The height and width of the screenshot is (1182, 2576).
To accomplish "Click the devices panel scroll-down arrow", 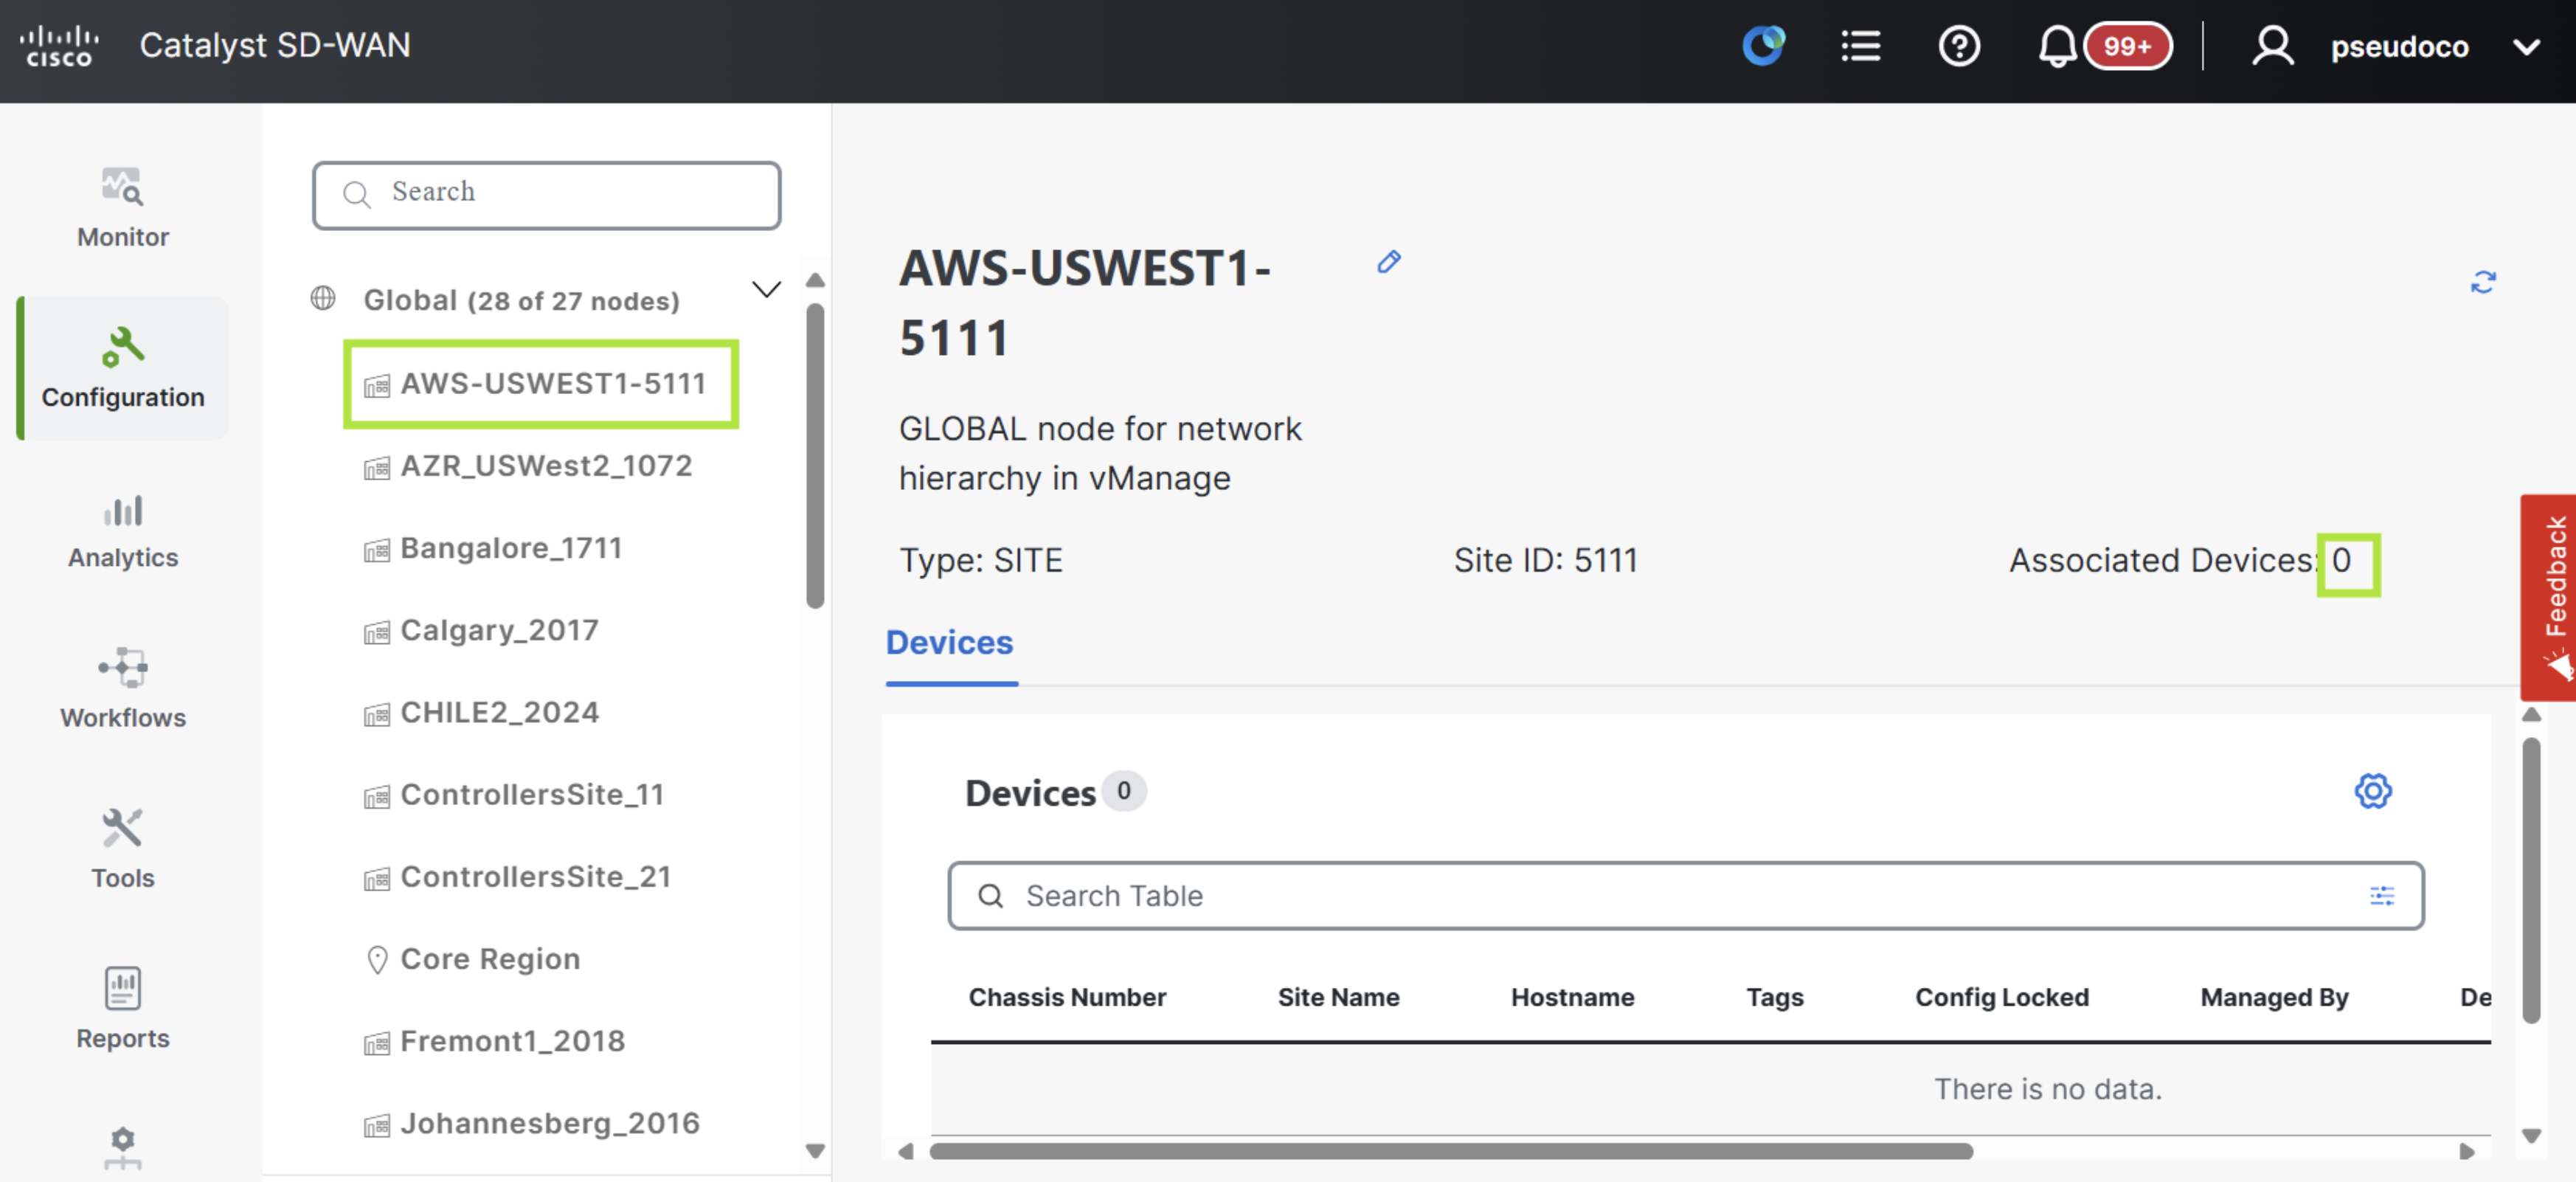I will (2531, 1136).
